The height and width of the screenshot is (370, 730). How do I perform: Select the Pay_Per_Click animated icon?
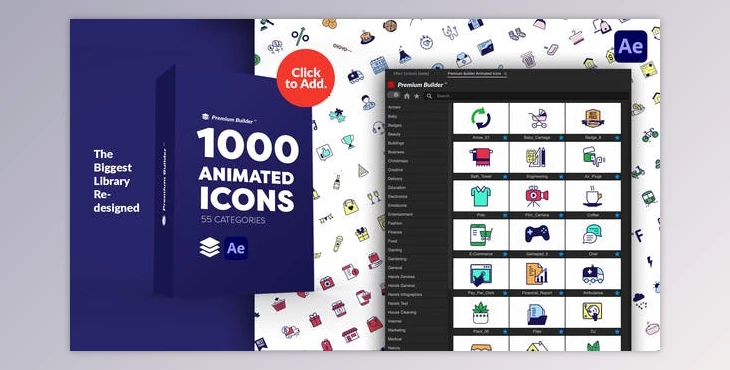coord(480,274)
